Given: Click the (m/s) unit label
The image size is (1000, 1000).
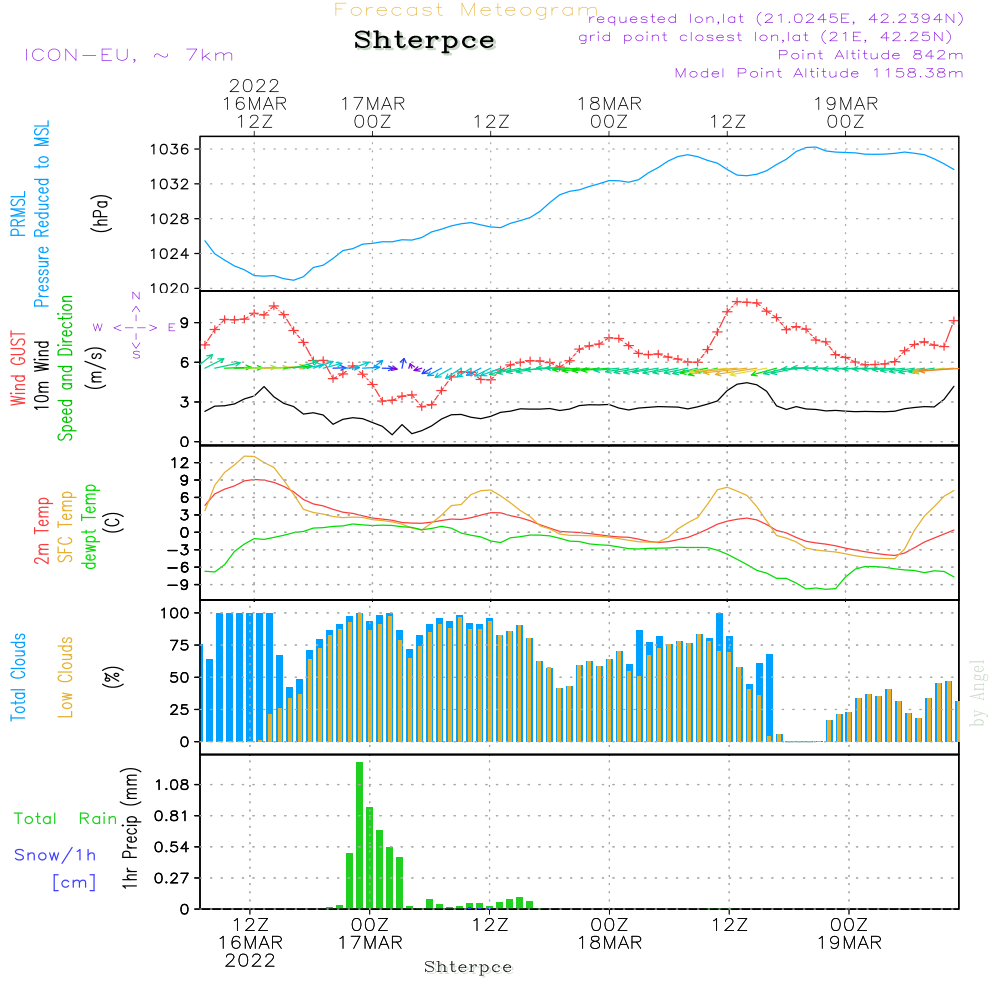Looking at the screenshot, I should pos(96,368).
